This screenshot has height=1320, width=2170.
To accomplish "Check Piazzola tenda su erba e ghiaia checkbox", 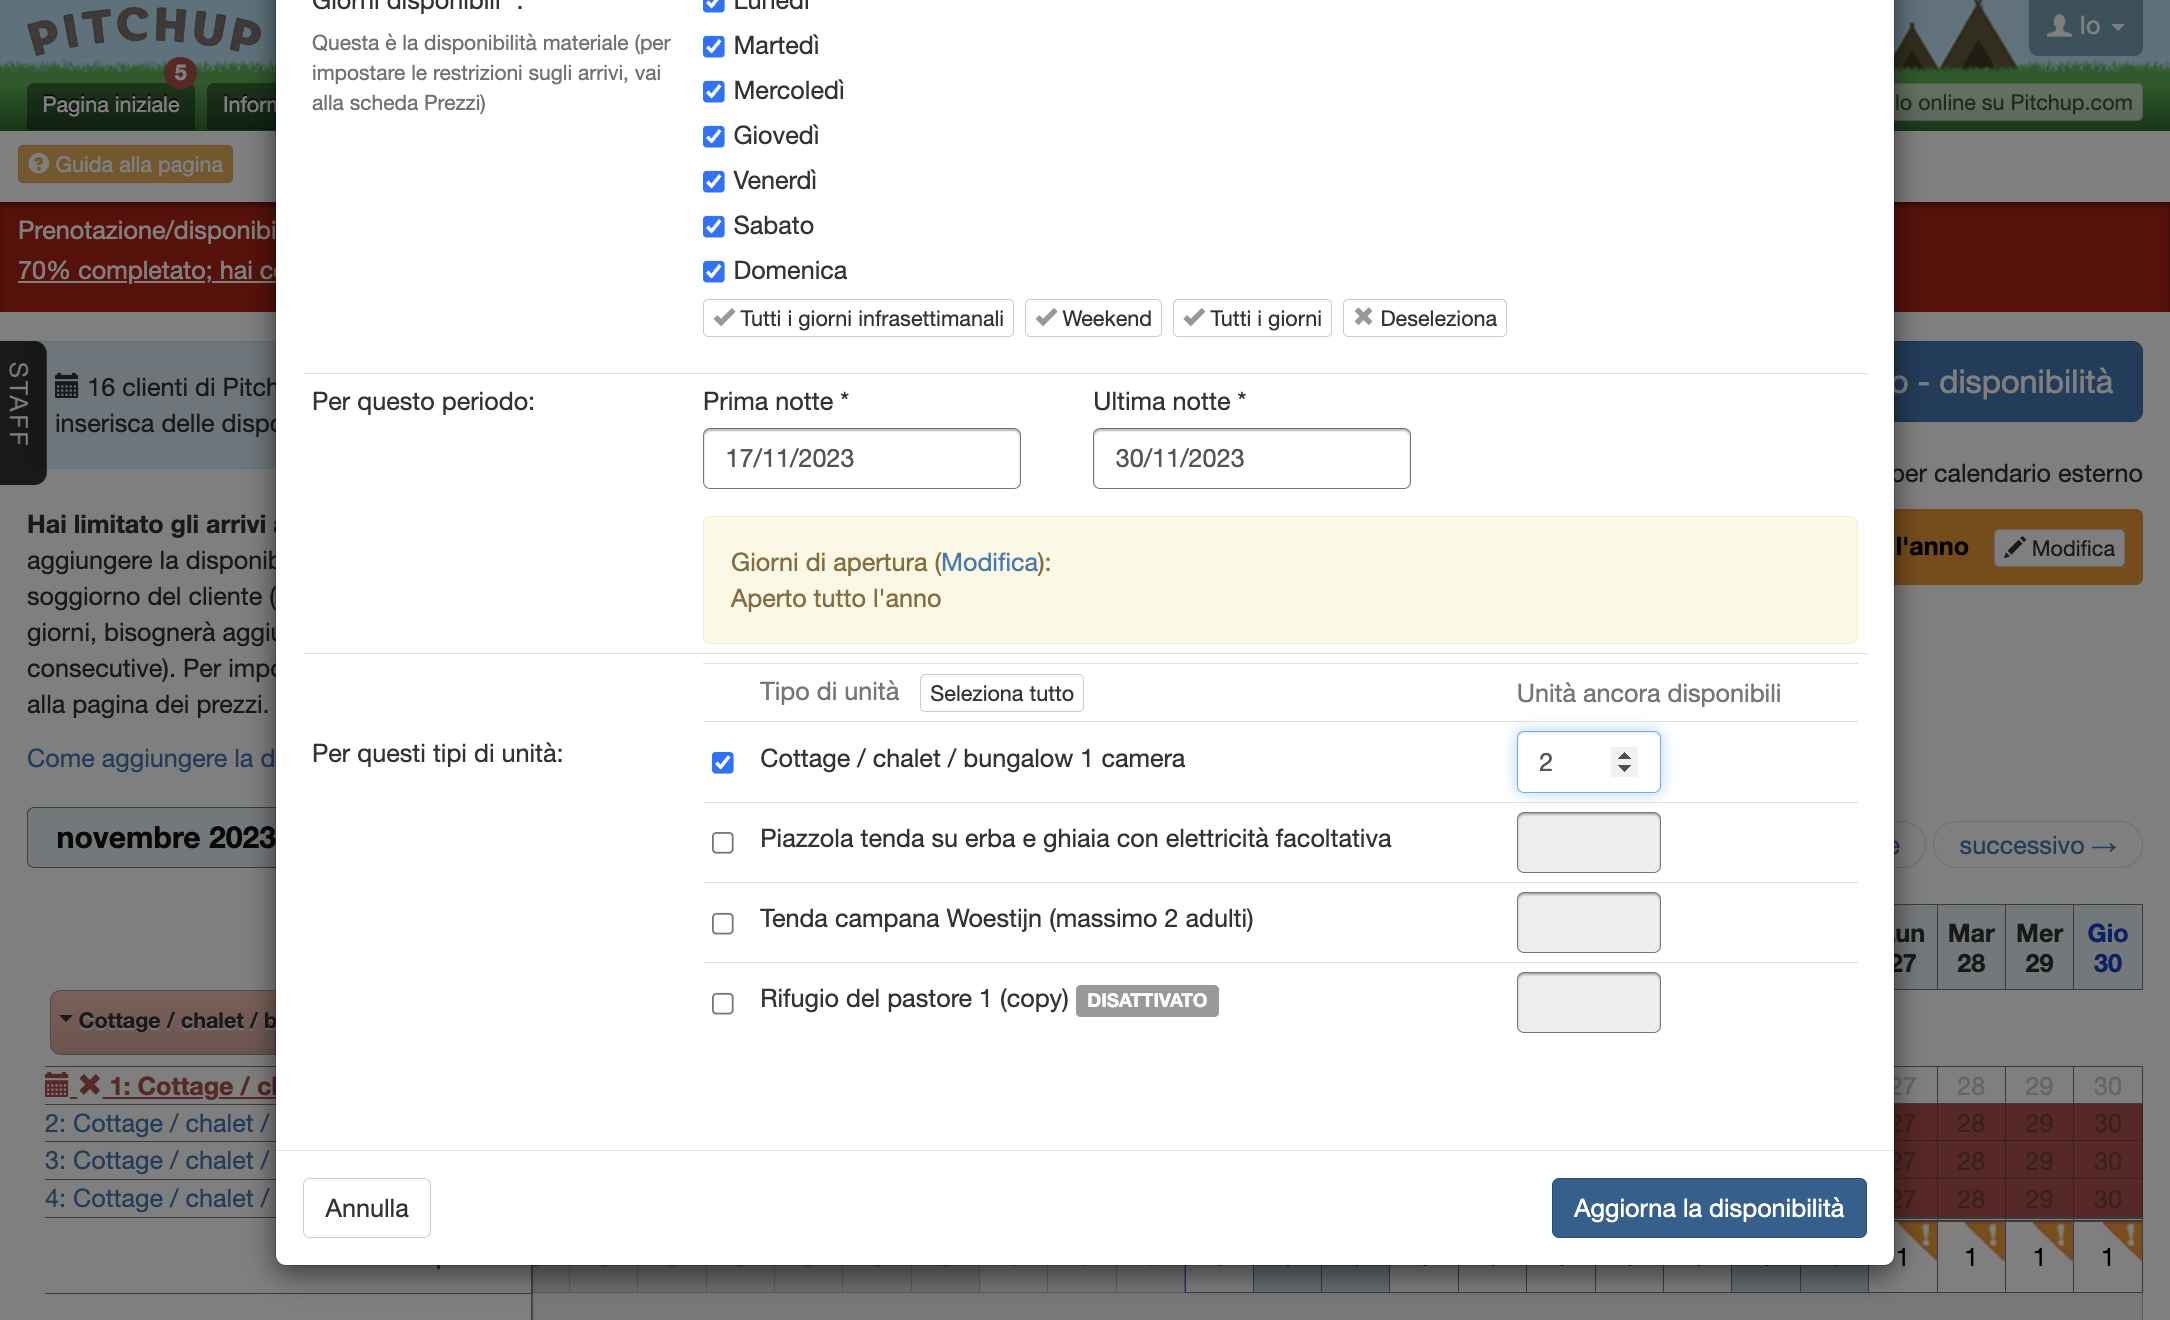I will point(722,842).
